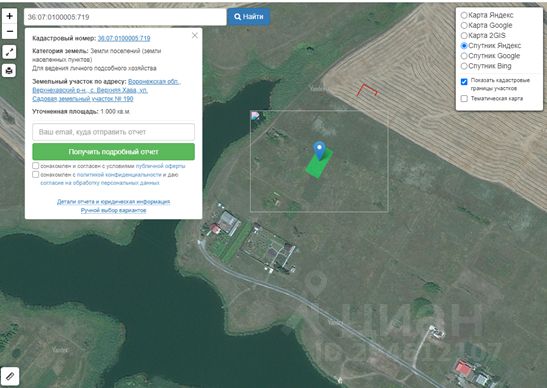Close the cadastral info panel
The height and width of the screenshot is (388, 547).
[195, 35]
